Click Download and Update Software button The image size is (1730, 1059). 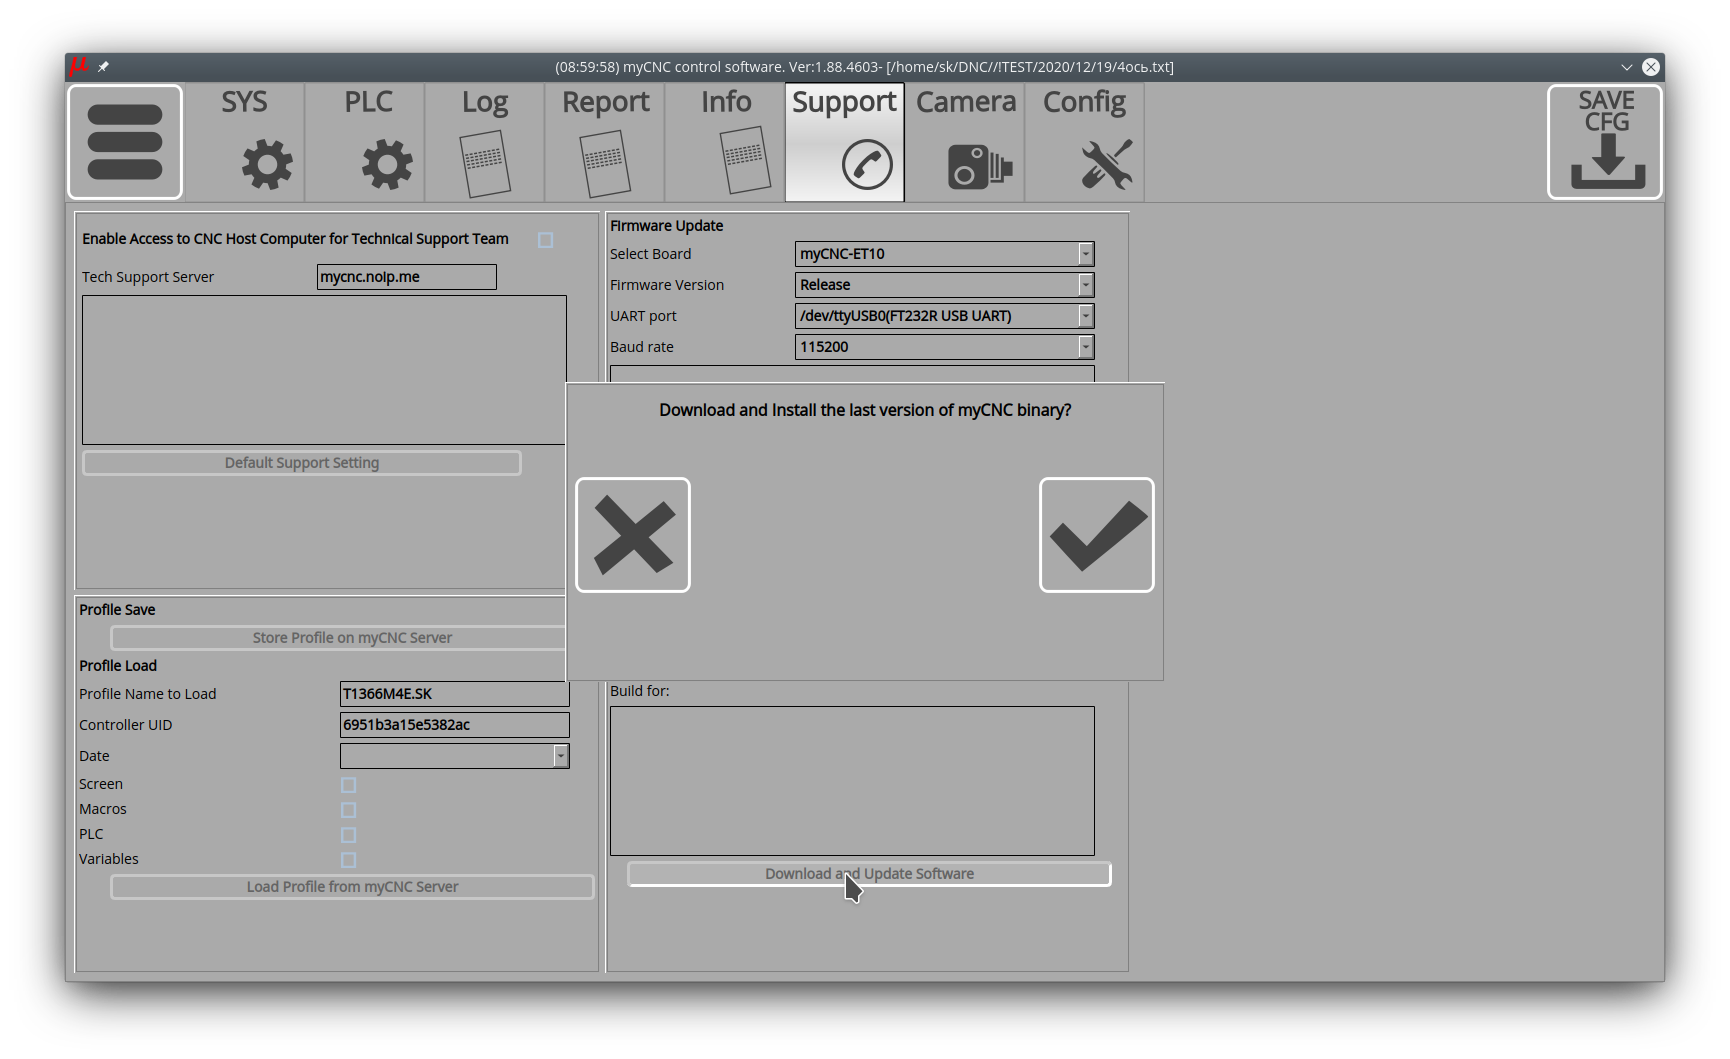869,874
